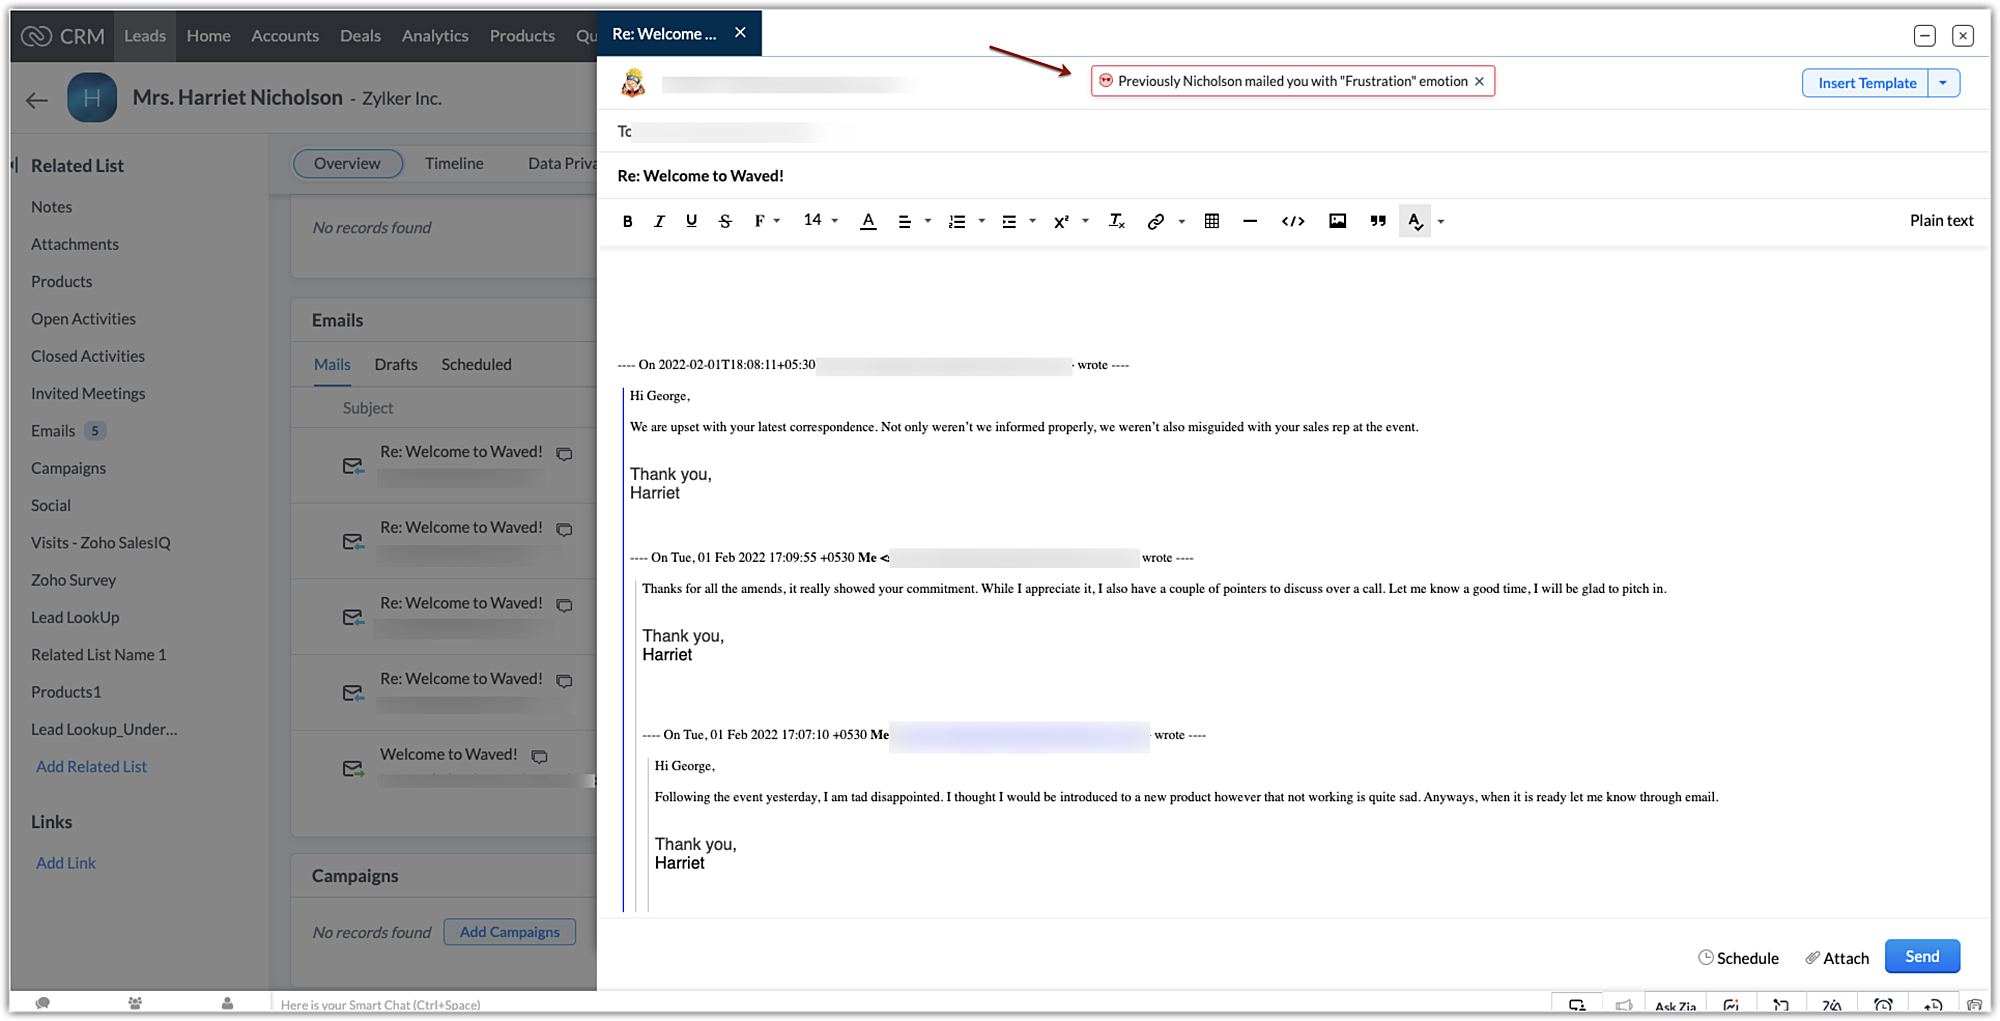Add a blockquote to email

[x=1377, y=221]
